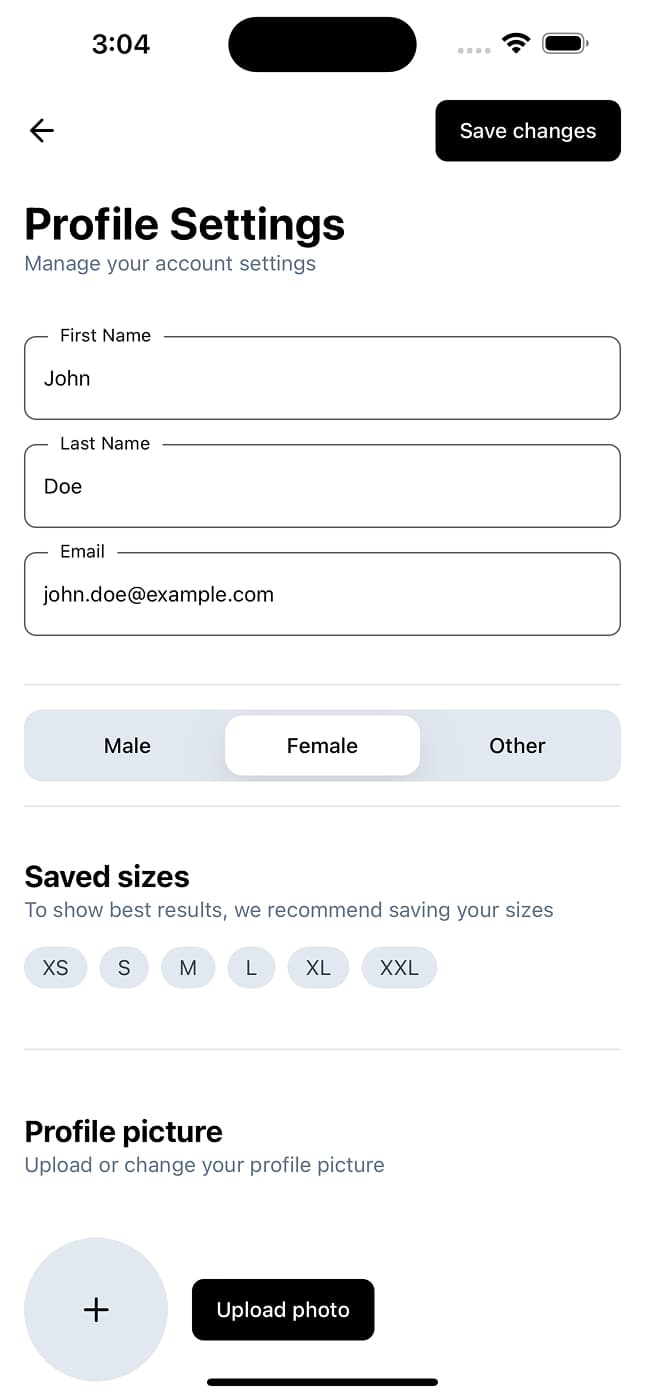
Task: Select the S saved size chip
Action: coord(124,967)
